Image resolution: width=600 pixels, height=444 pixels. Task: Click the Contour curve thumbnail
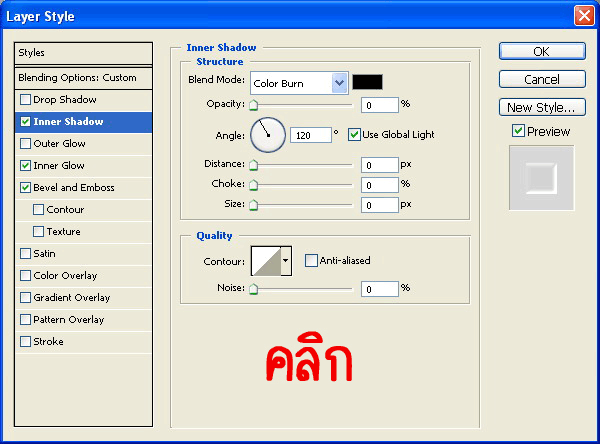265,261
